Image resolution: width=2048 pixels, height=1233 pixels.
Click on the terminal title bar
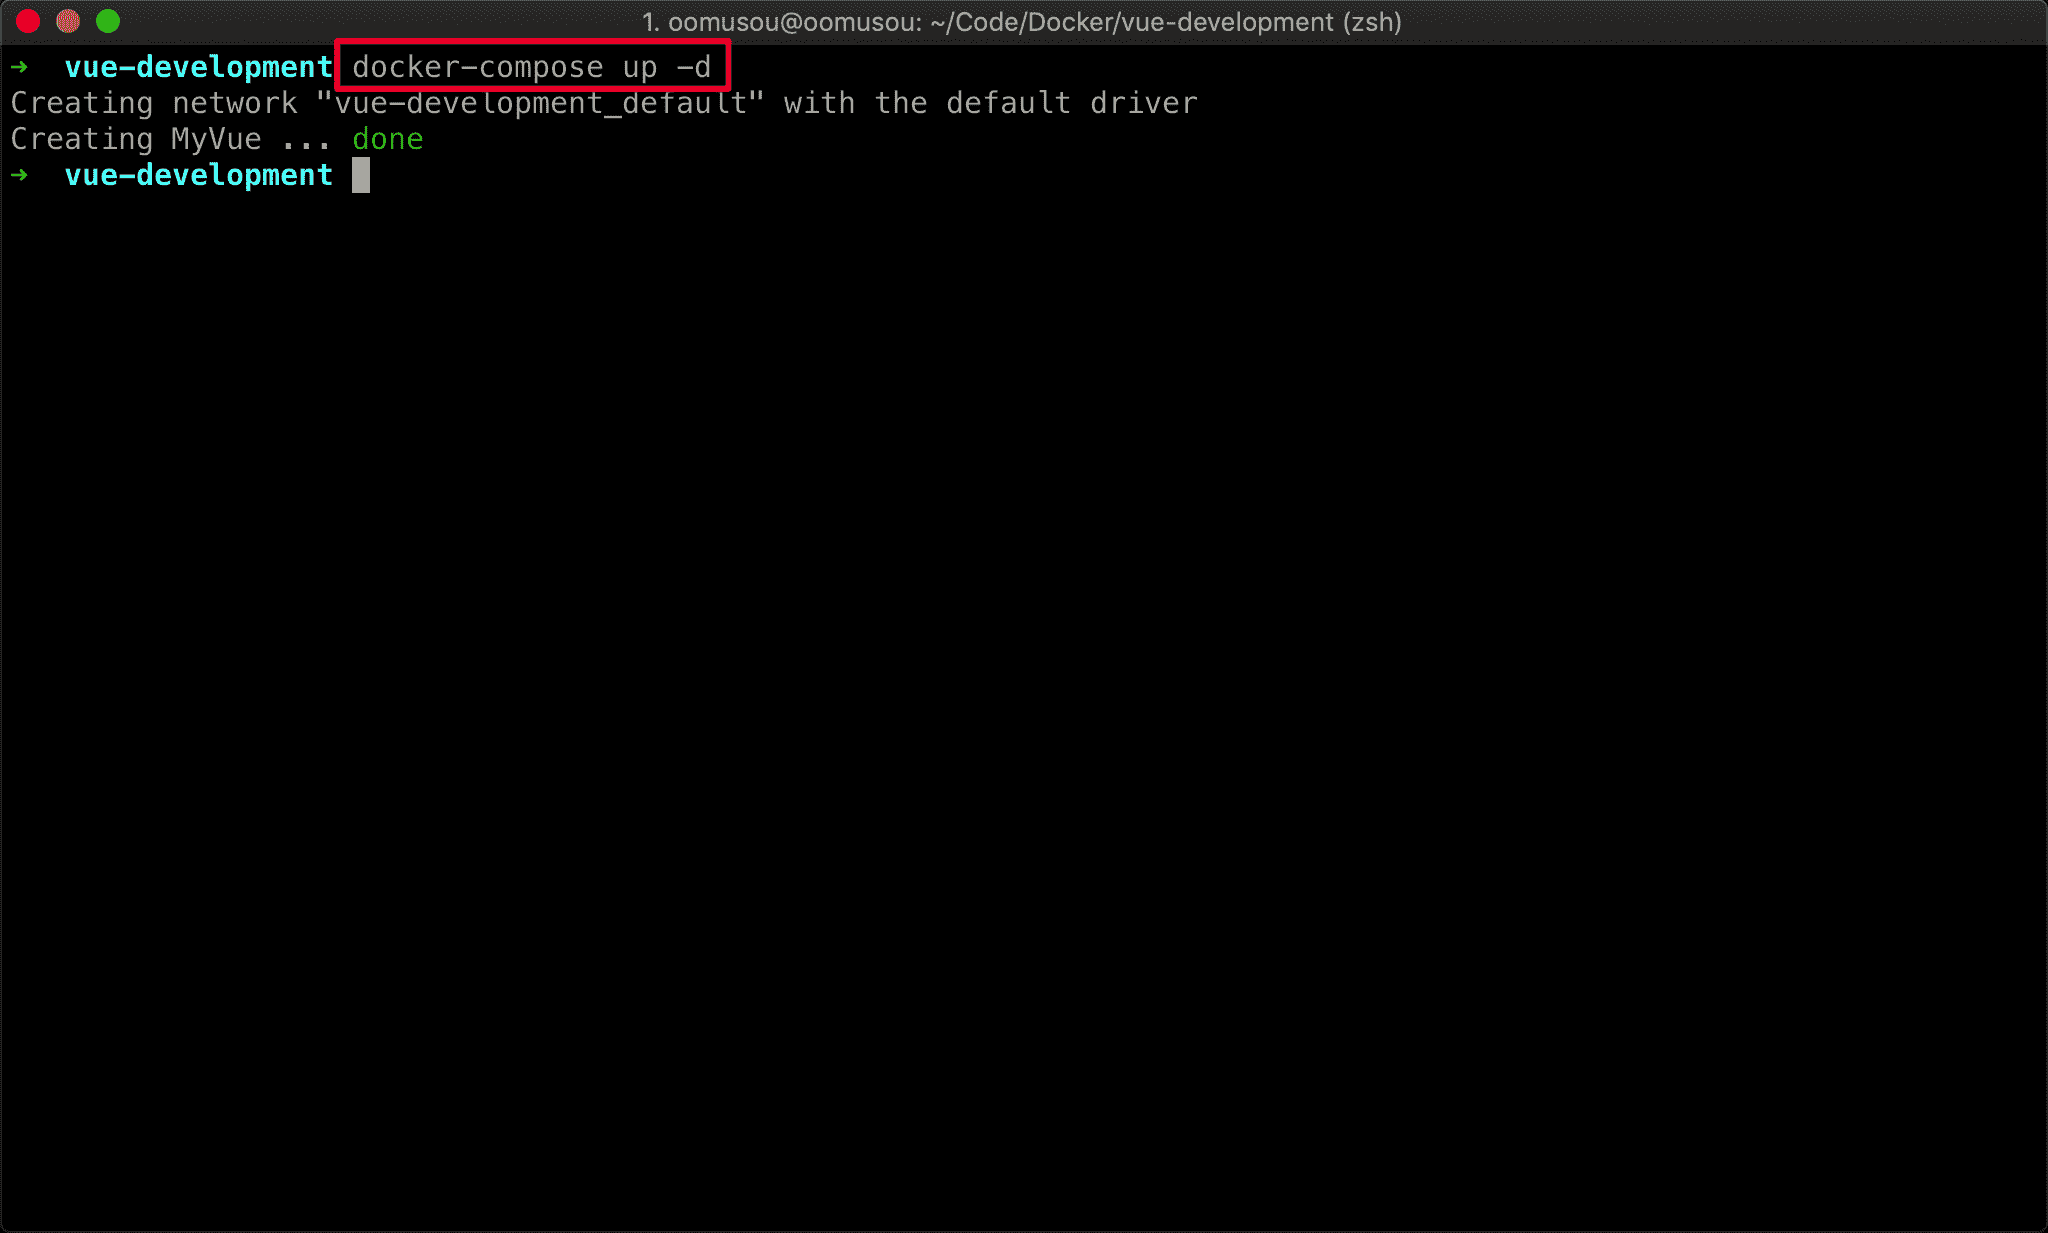(1024, 20)
